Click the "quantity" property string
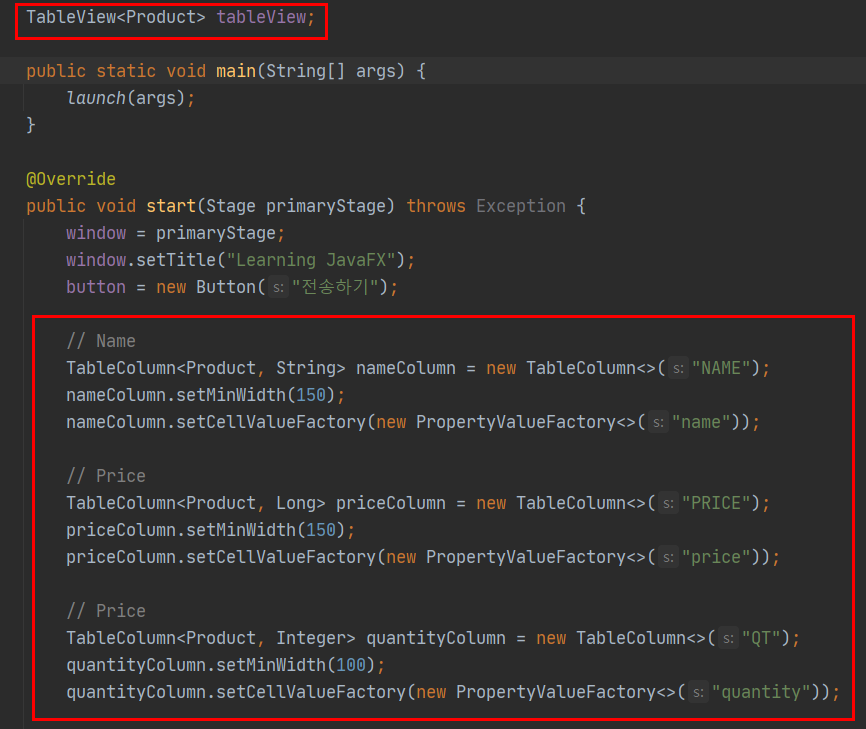The height and width of the screenshot is (729, 866). 761,692
